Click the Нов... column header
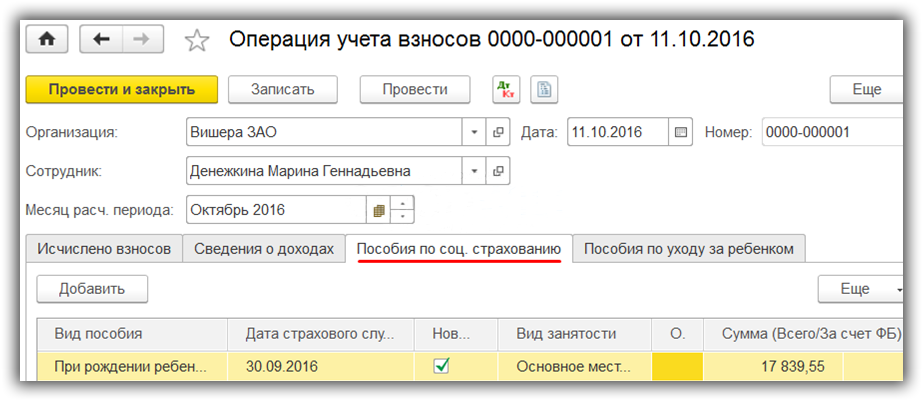The image size is (923, 401). 457,334
